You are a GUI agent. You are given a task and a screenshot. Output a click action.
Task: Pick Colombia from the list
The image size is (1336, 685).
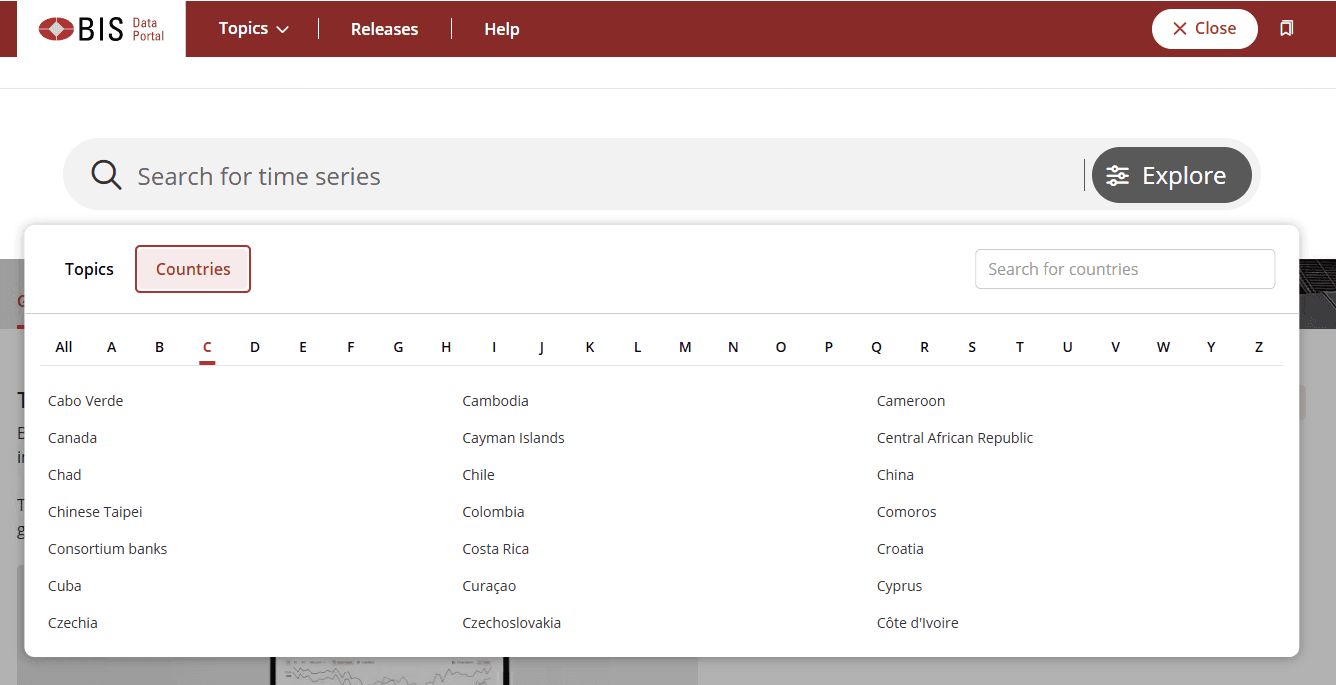(x=493, y=512)
